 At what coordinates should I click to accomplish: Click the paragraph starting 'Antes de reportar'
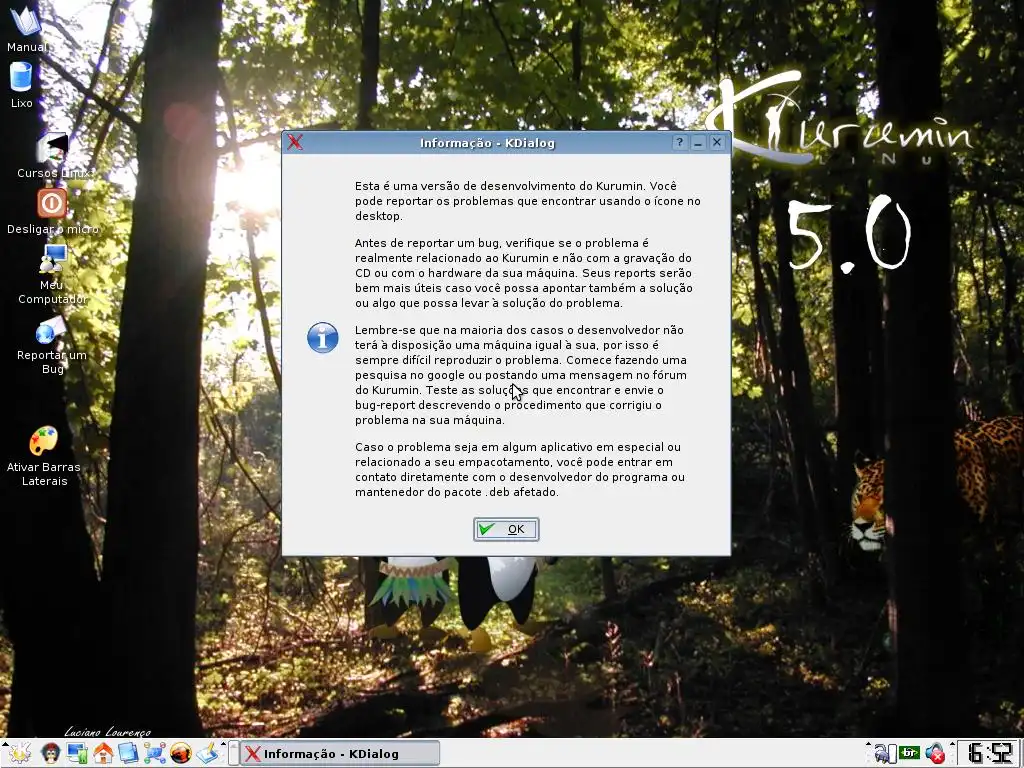pyautogui.click(x=524, y=272)
